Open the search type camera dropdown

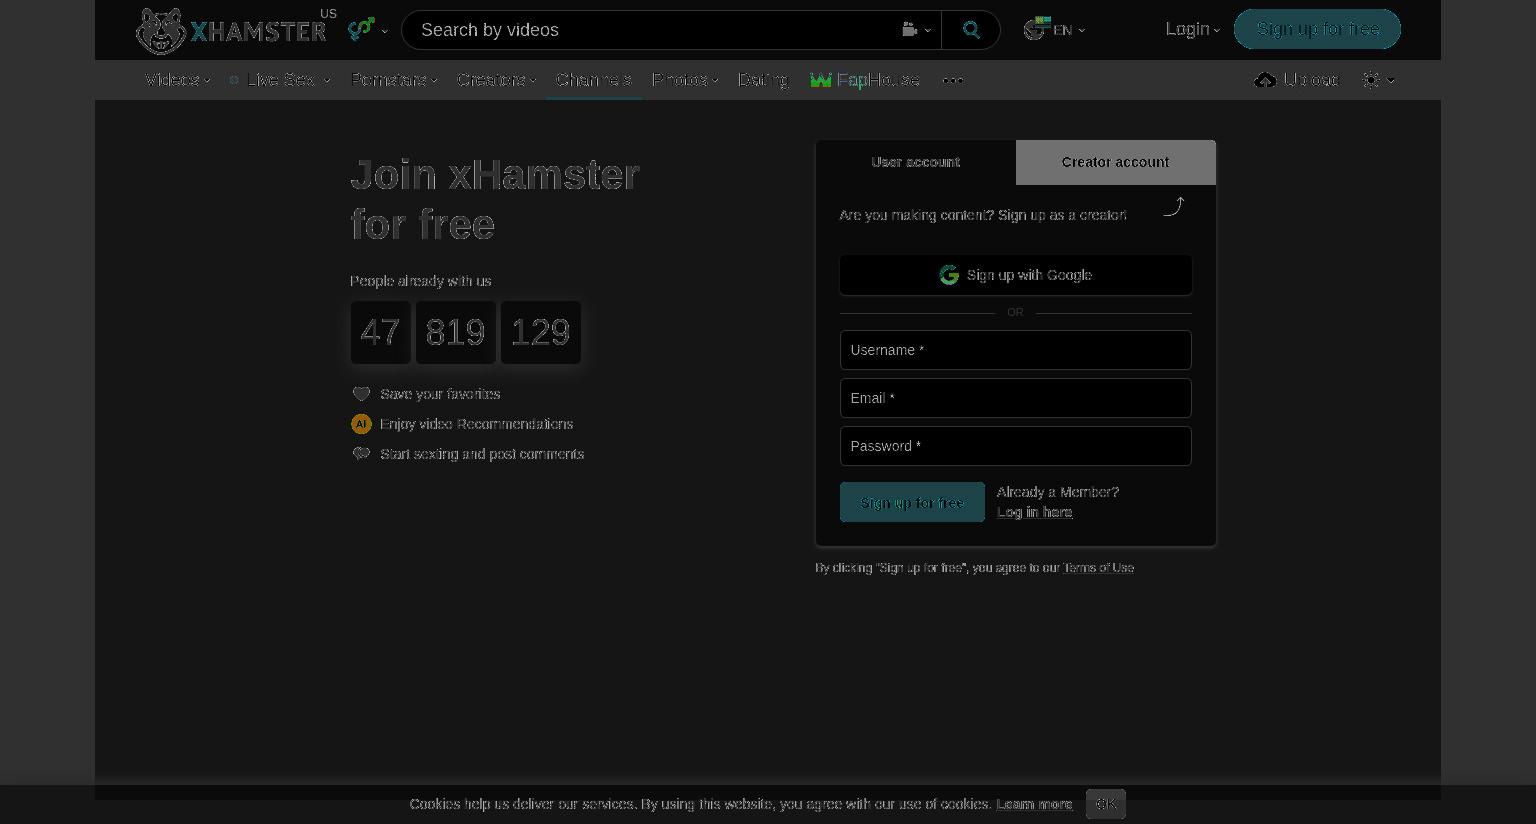click(x=916, y=30)
